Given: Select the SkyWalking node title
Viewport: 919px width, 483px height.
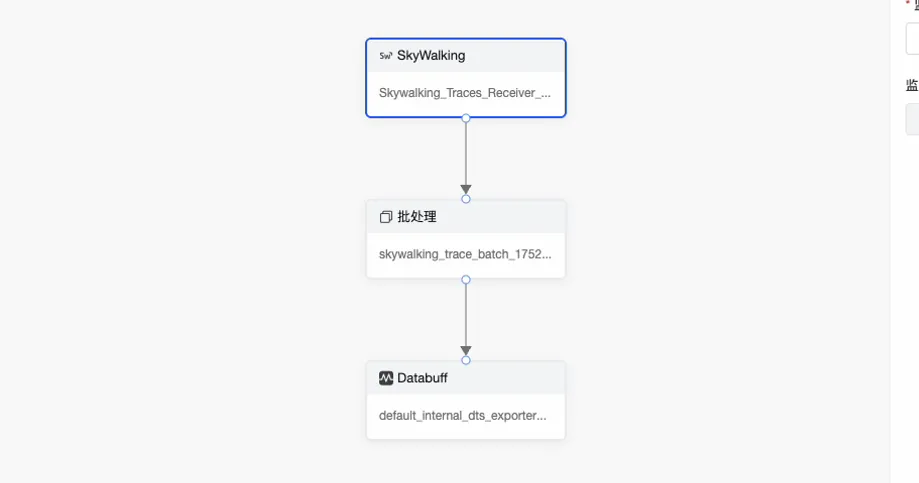Looking at the screenshot, I should [431, 56].
